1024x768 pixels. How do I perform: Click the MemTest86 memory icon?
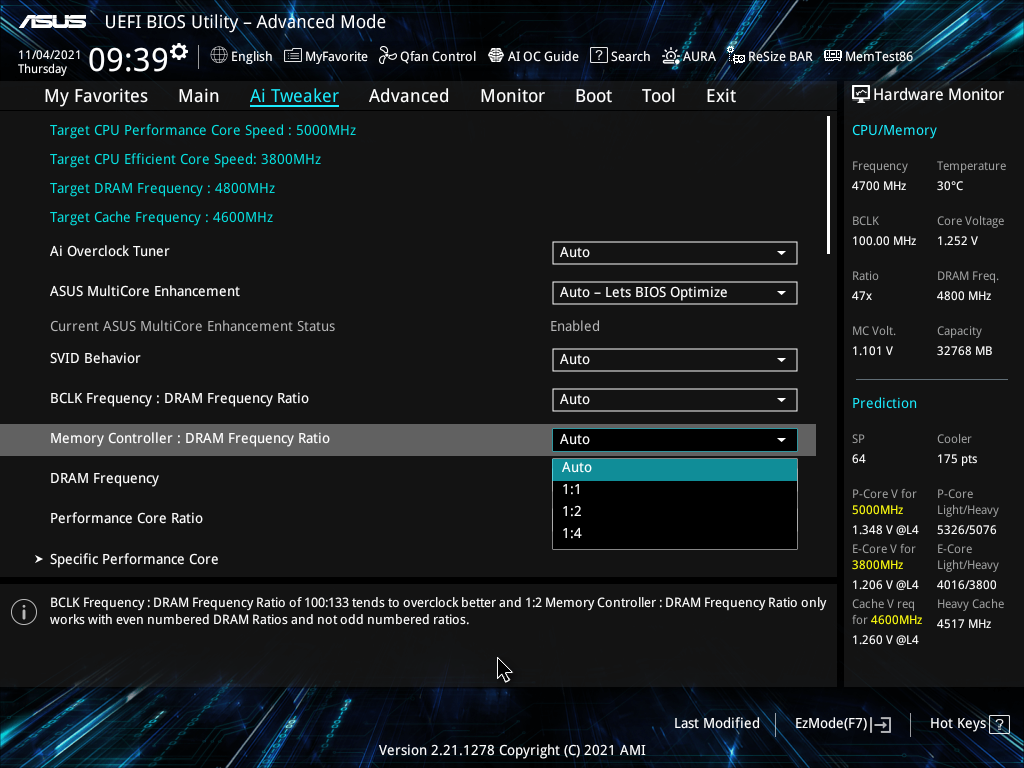(833, 56)
